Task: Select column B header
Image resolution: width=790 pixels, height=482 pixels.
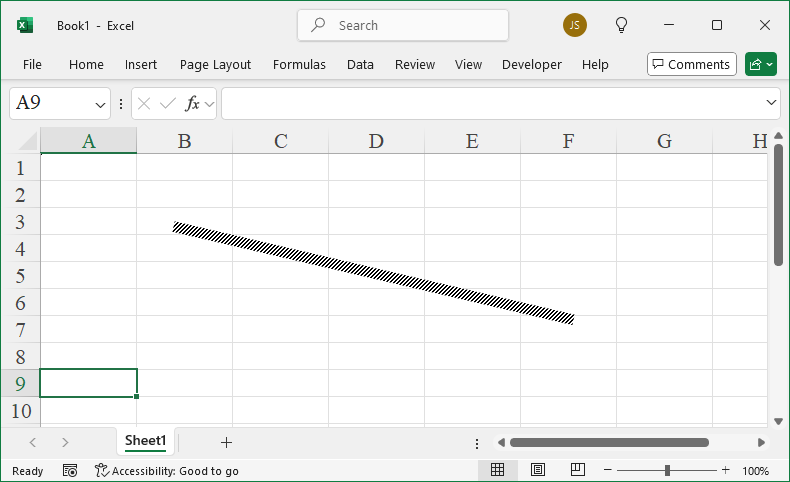Action: (184, 141)
